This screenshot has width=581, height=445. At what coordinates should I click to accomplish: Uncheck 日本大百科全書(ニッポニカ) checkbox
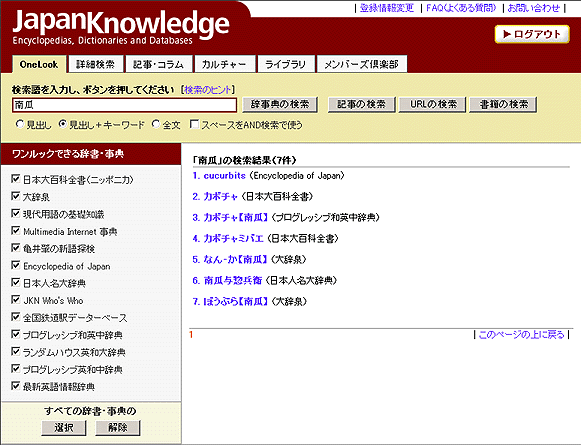(x=16, y=179)
